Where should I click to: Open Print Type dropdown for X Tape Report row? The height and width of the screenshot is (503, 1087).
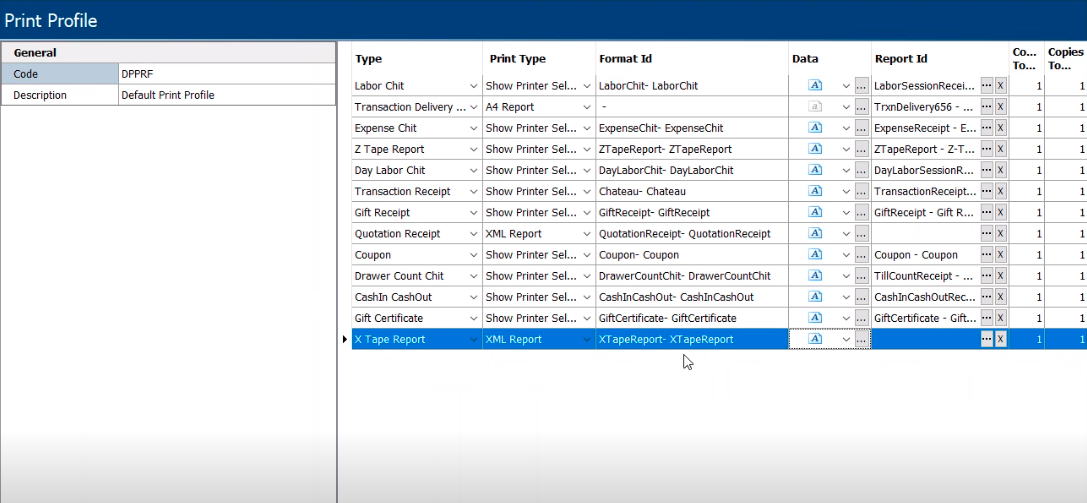click(x=587, y=339)
